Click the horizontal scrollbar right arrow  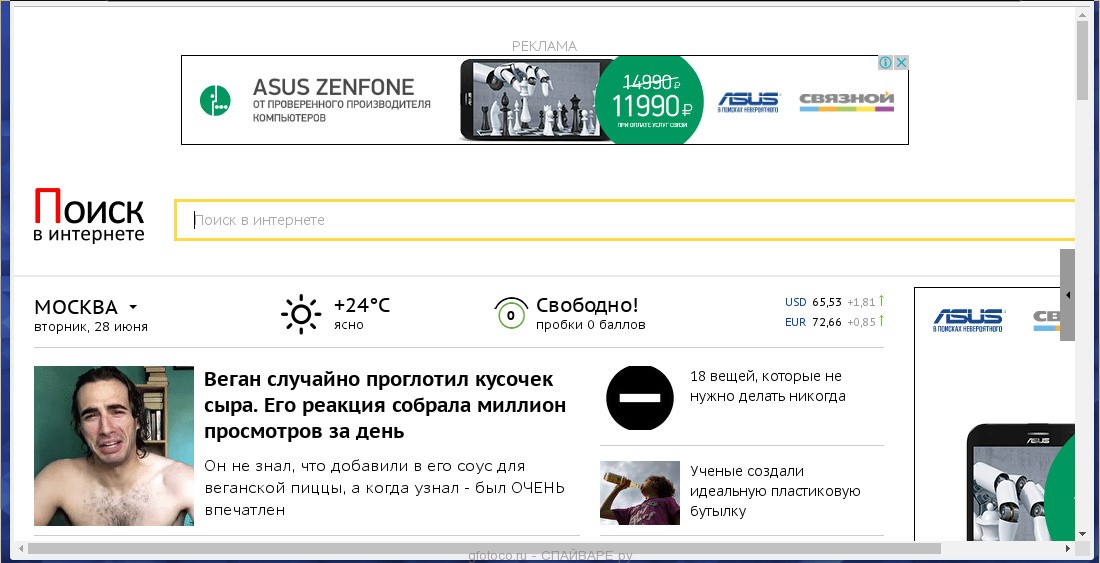pos(1068,548)
